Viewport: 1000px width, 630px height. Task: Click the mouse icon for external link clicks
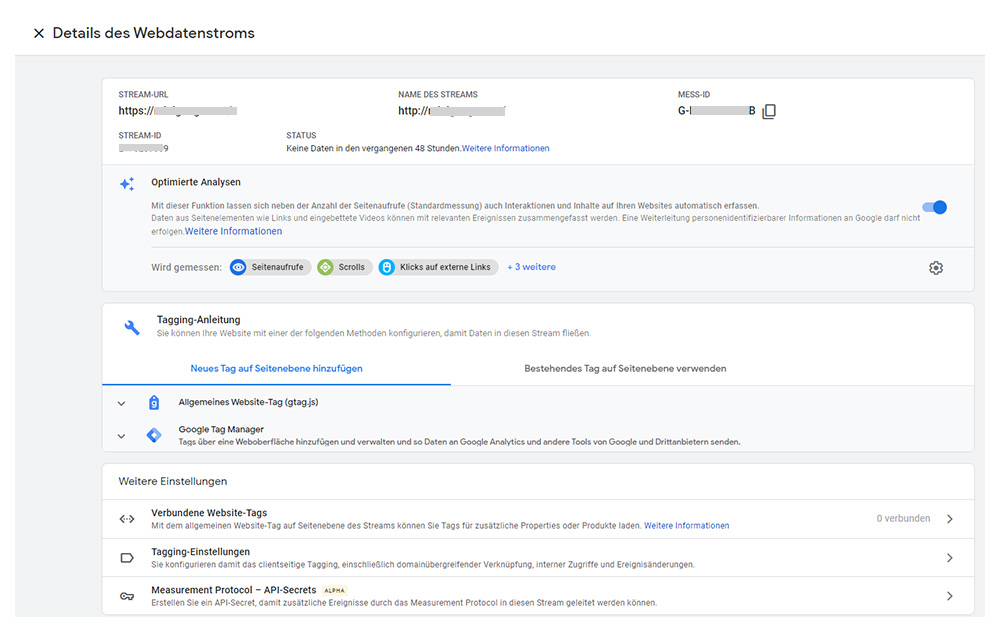click(x=386, y=267)
